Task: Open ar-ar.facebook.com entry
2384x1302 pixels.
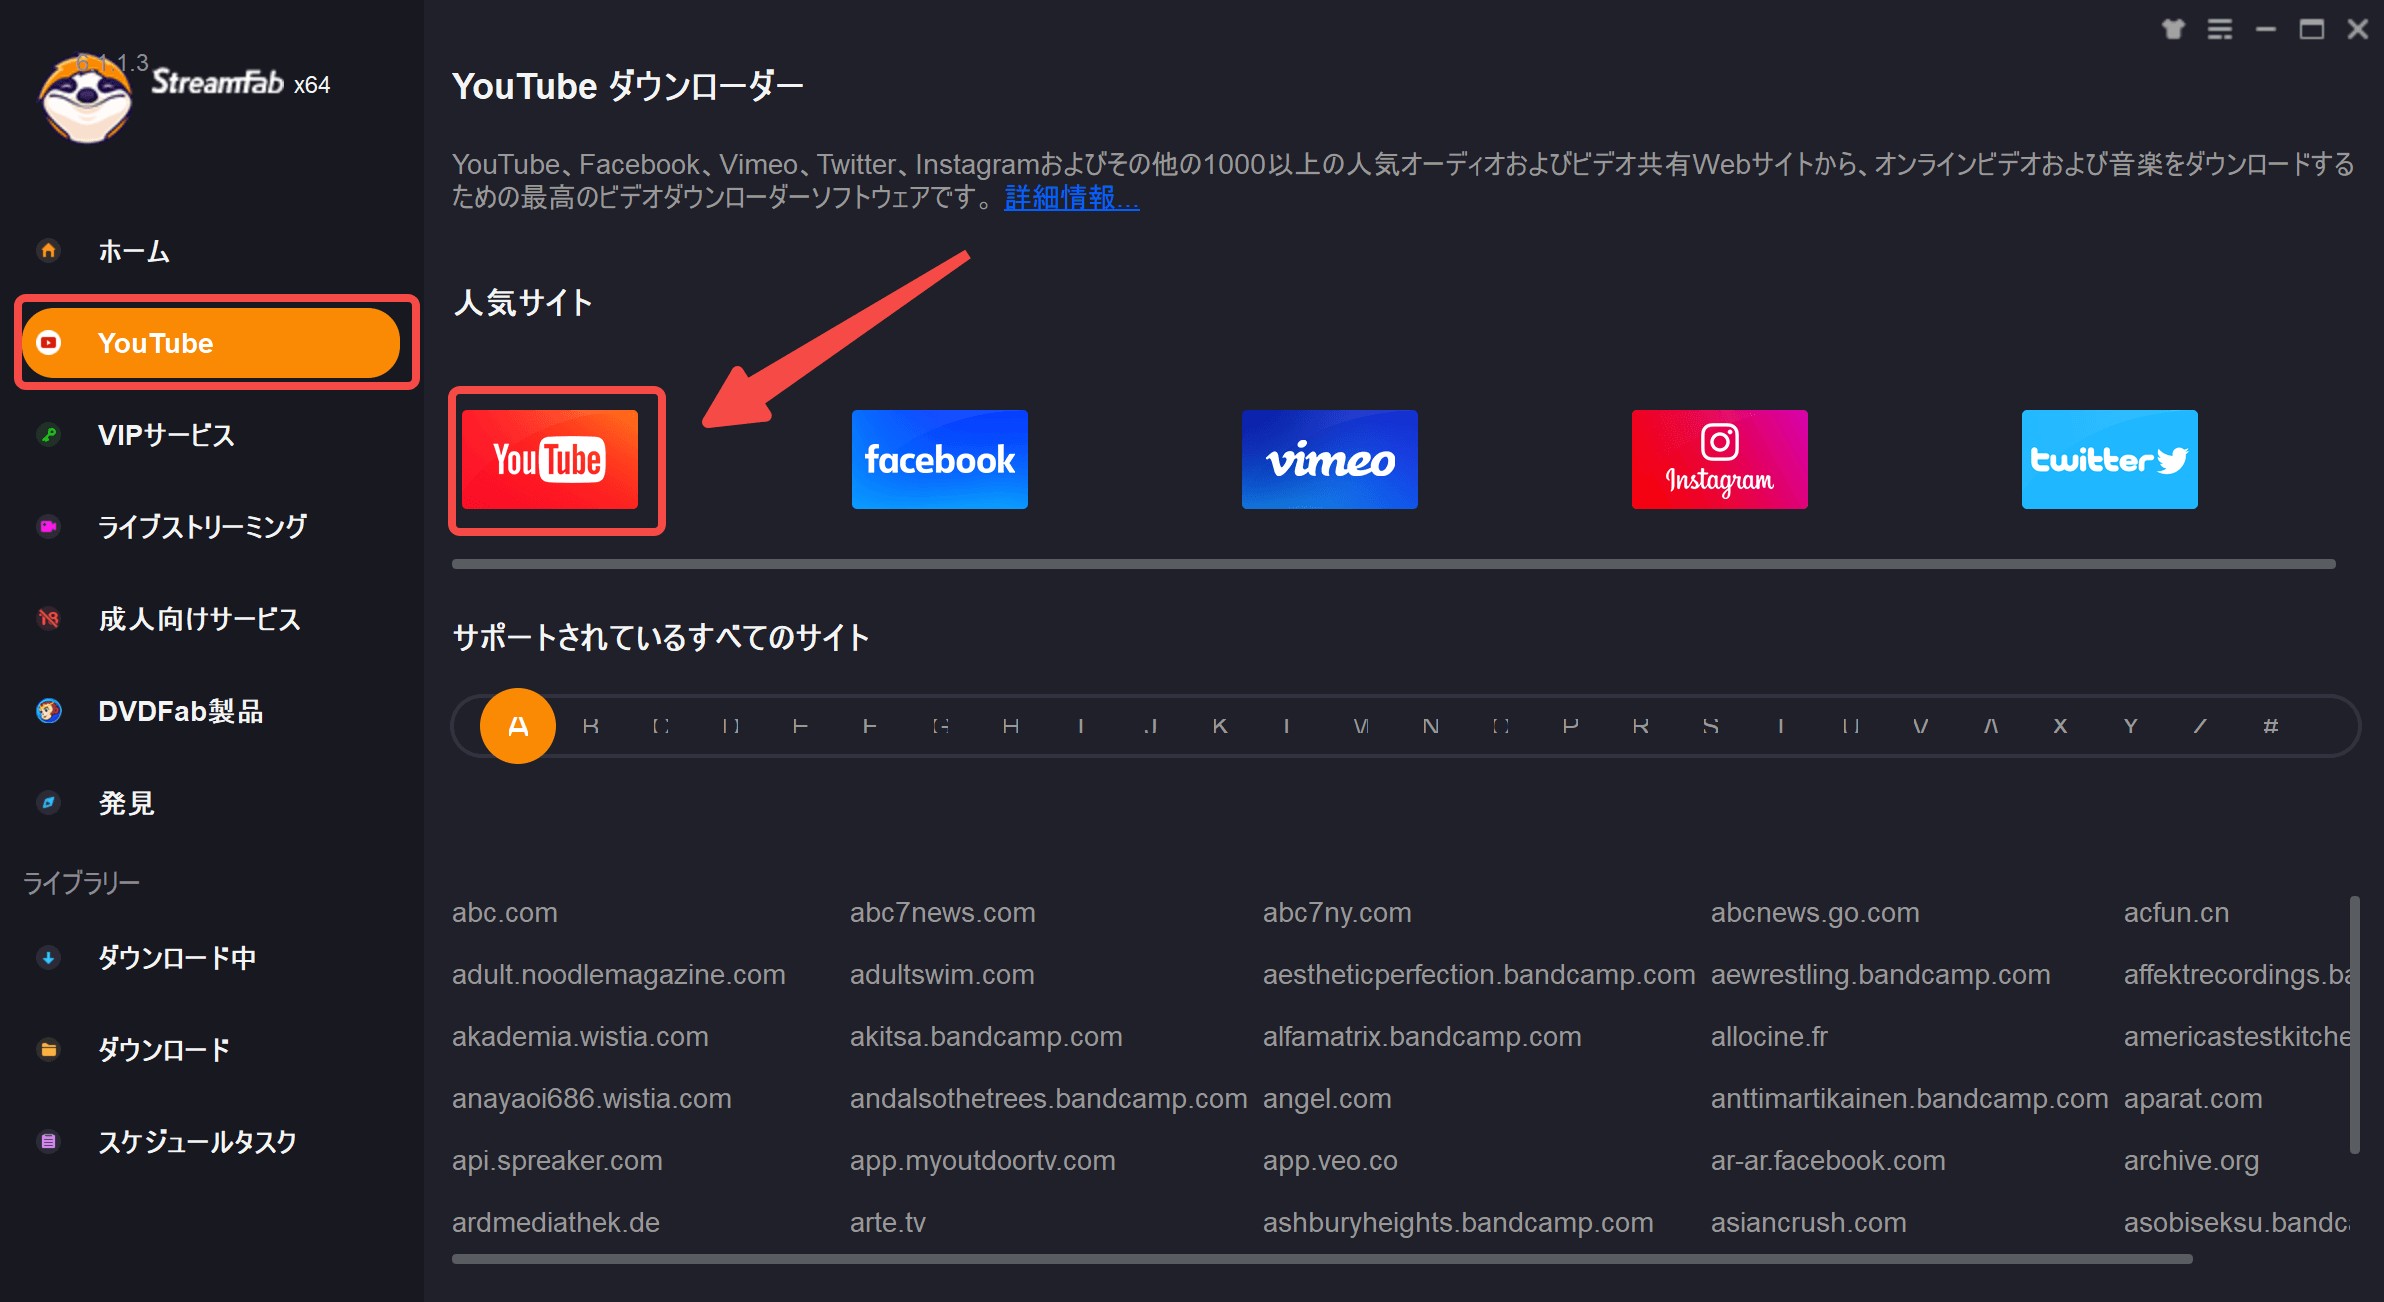Action: tap(1828, 1160)
